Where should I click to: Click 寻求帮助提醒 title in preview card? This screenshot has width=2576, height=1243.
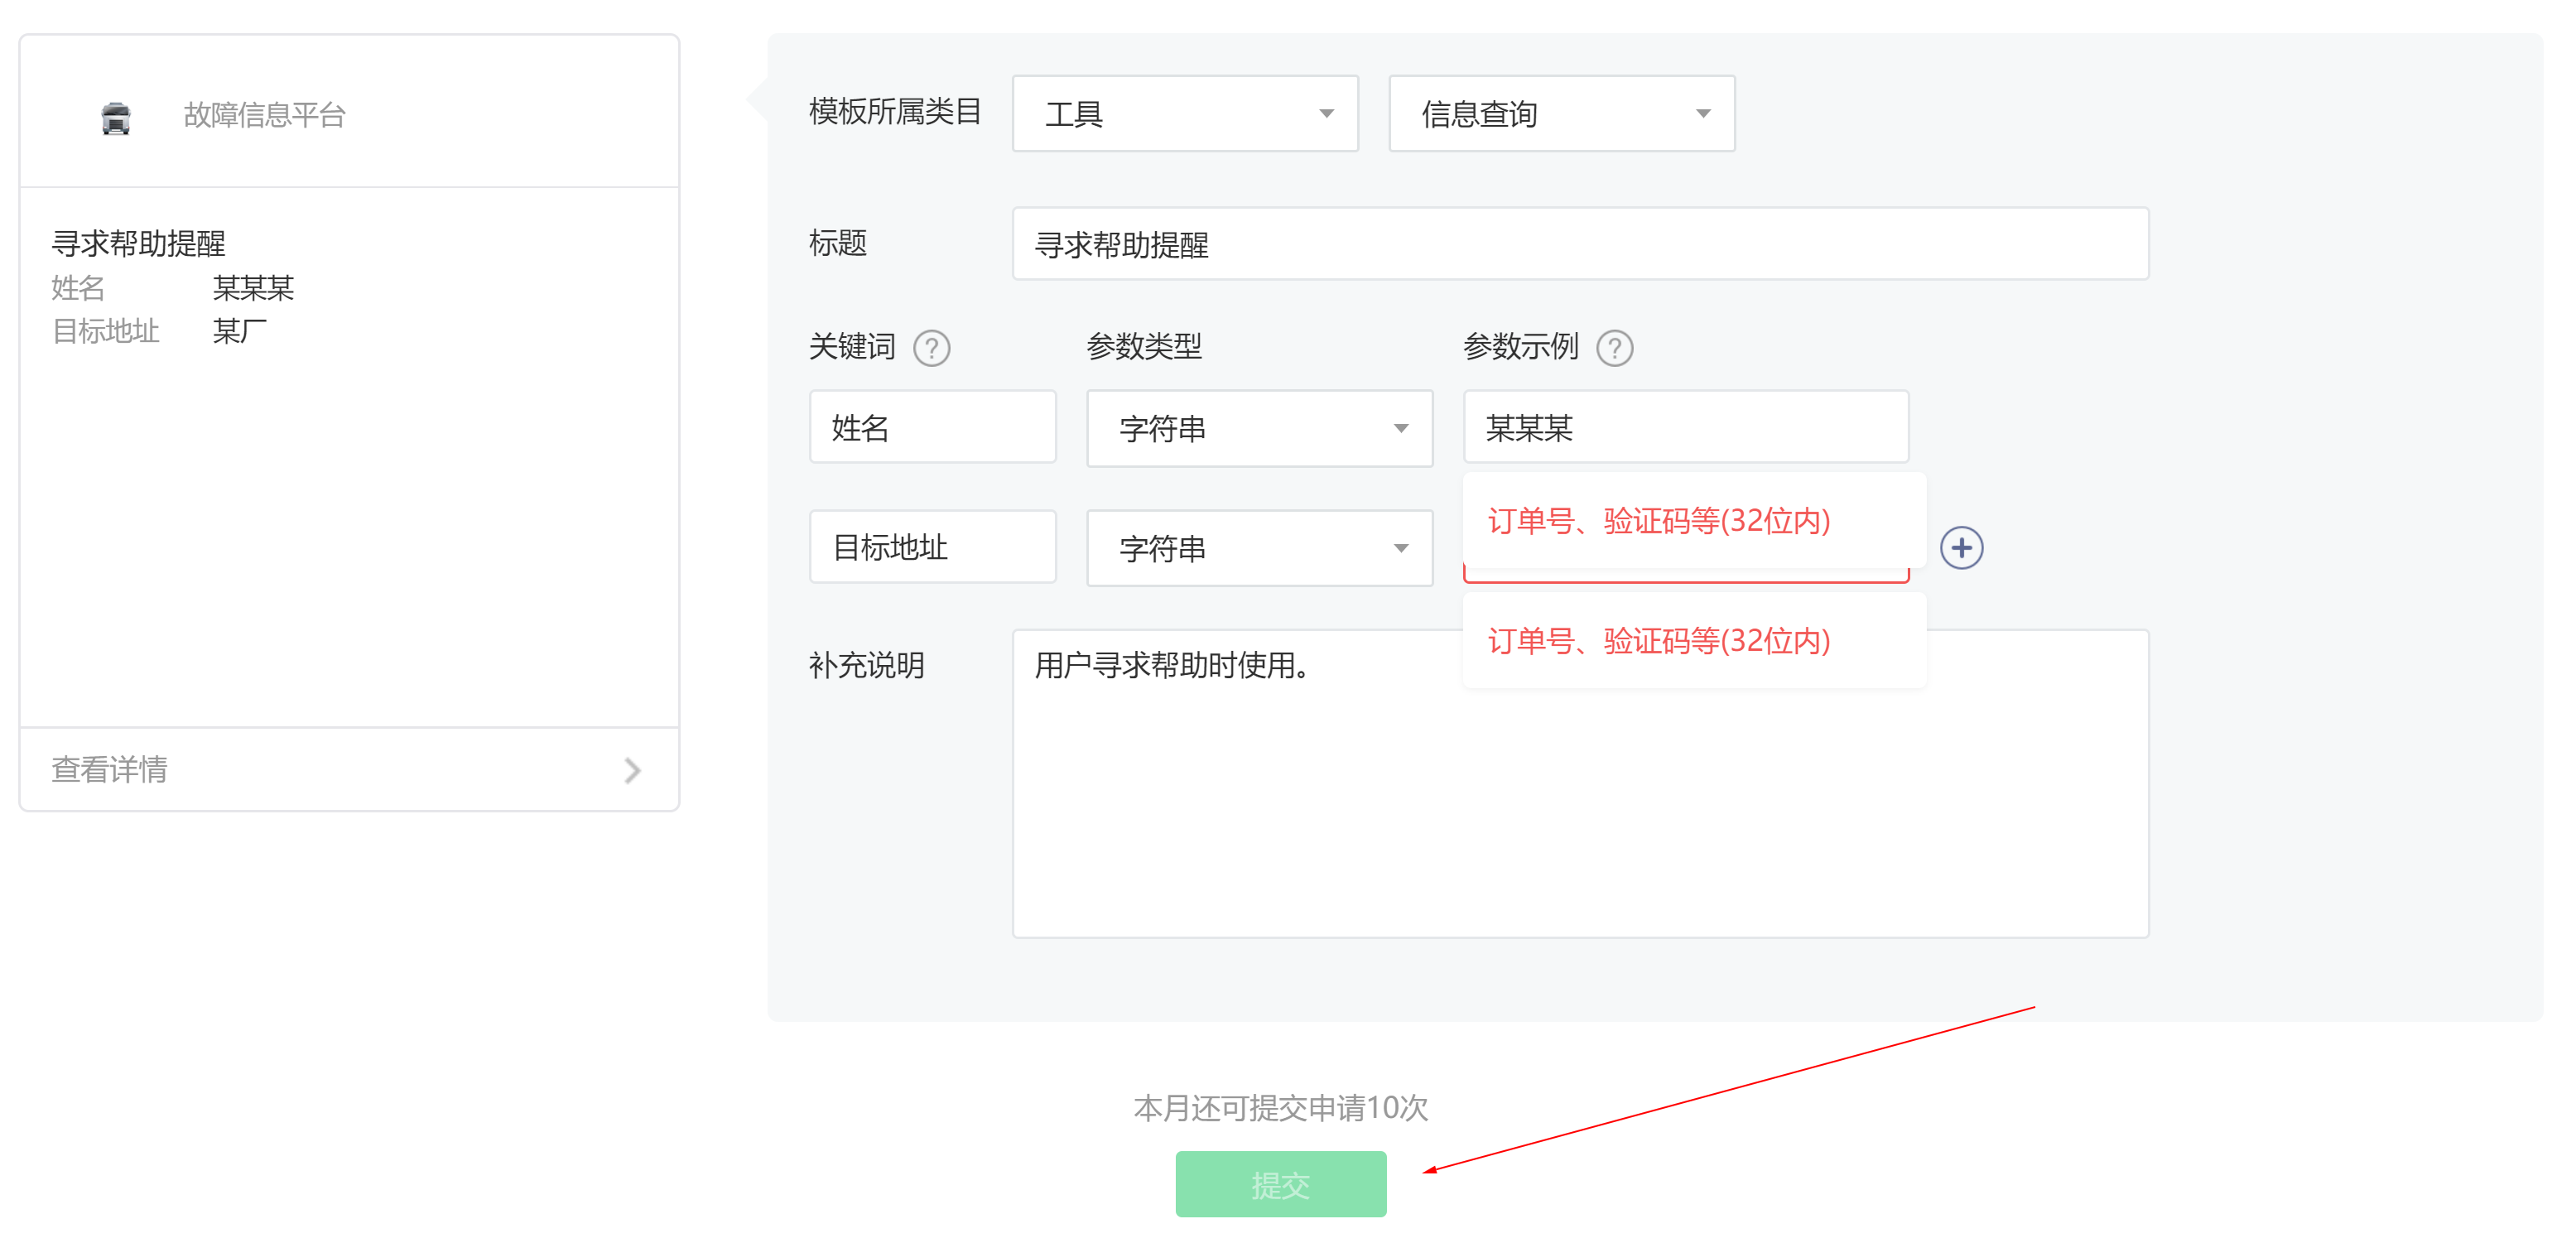(139, 243)
